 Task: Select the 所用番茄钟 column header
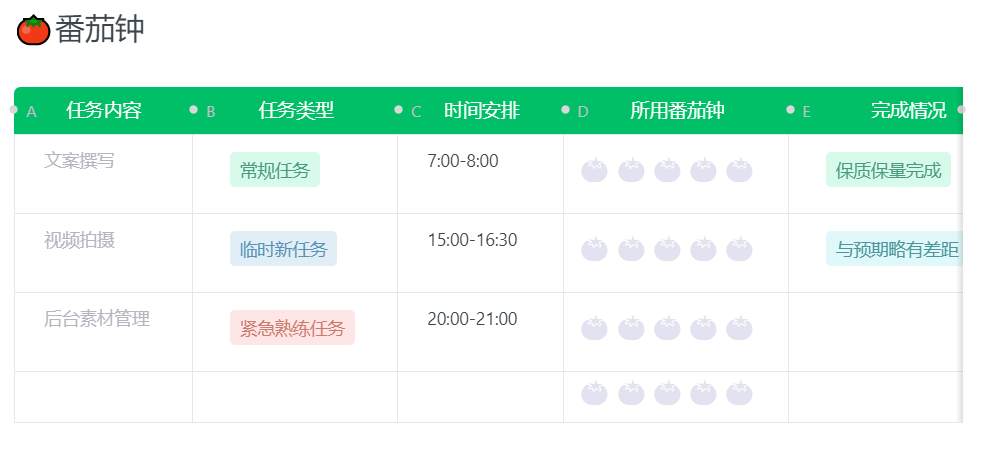(x=676, y=111)
